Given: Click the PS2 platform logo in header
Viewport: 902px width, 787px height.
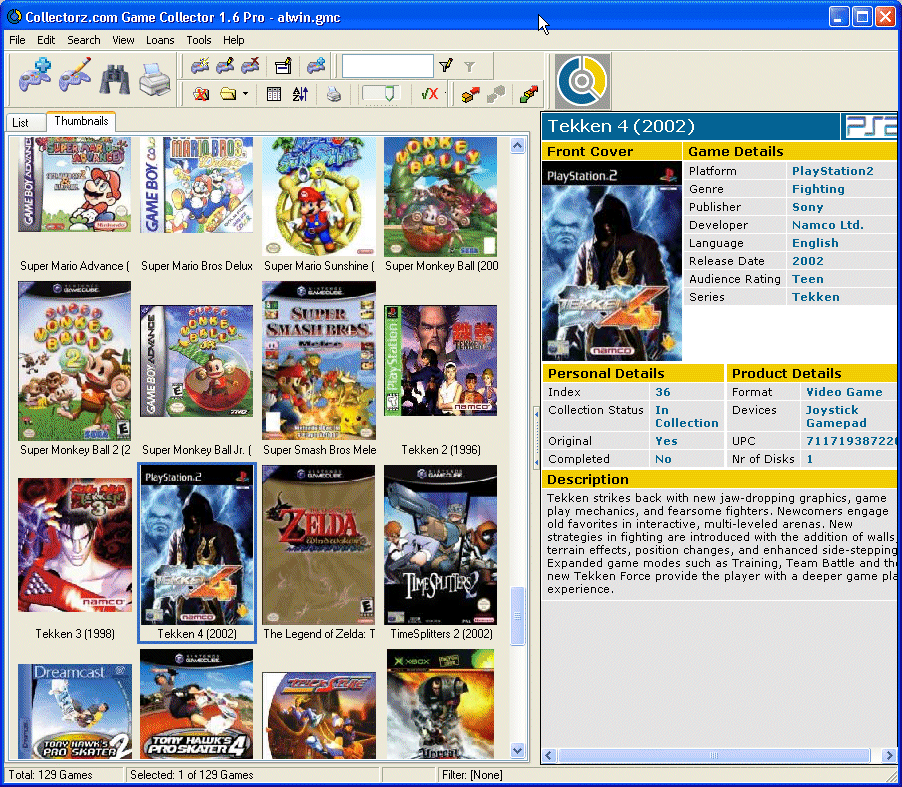Looking at the screenshot, I should pyautogui.click(x=869, y=126).
